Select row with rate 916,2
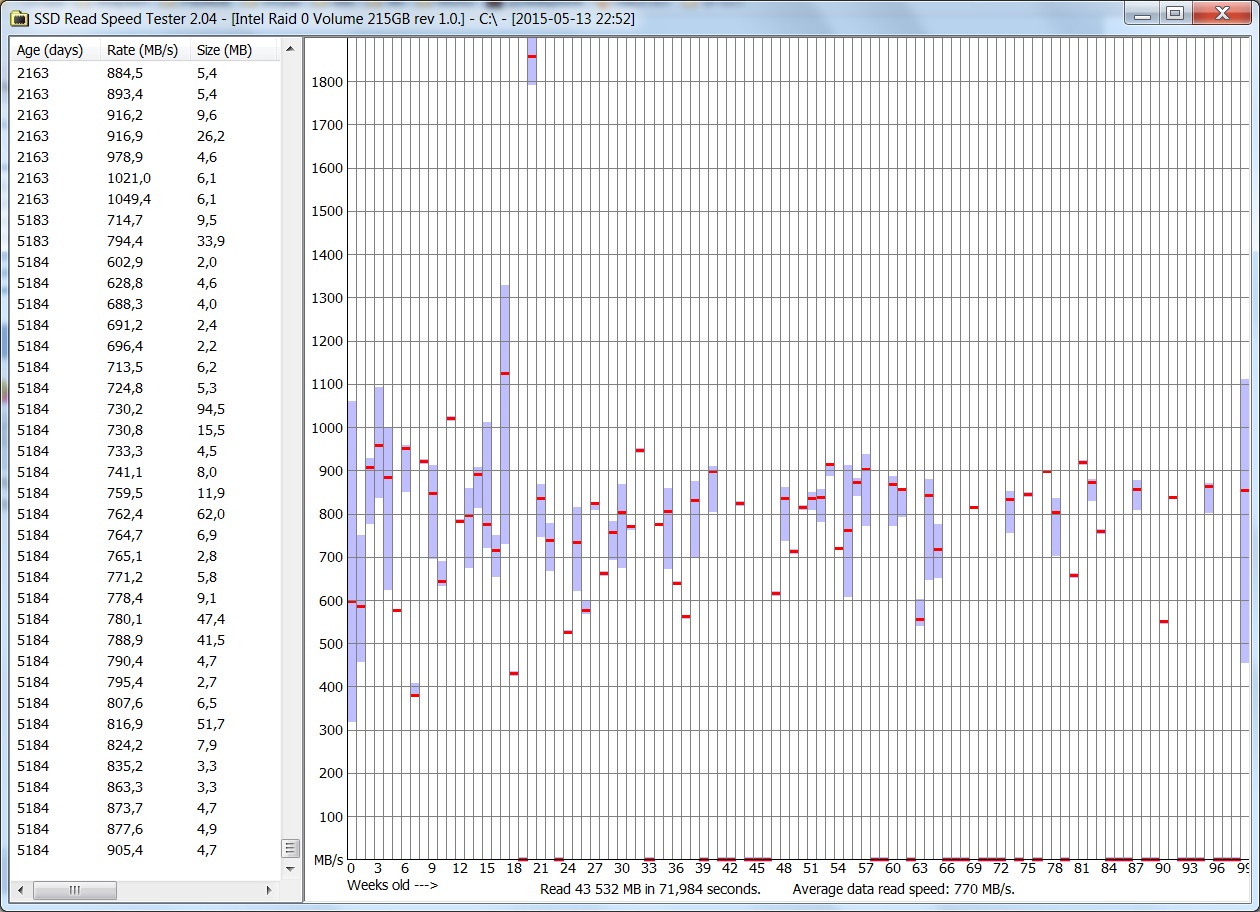This screenshot has height=912, width=1260. pos(144,115)
